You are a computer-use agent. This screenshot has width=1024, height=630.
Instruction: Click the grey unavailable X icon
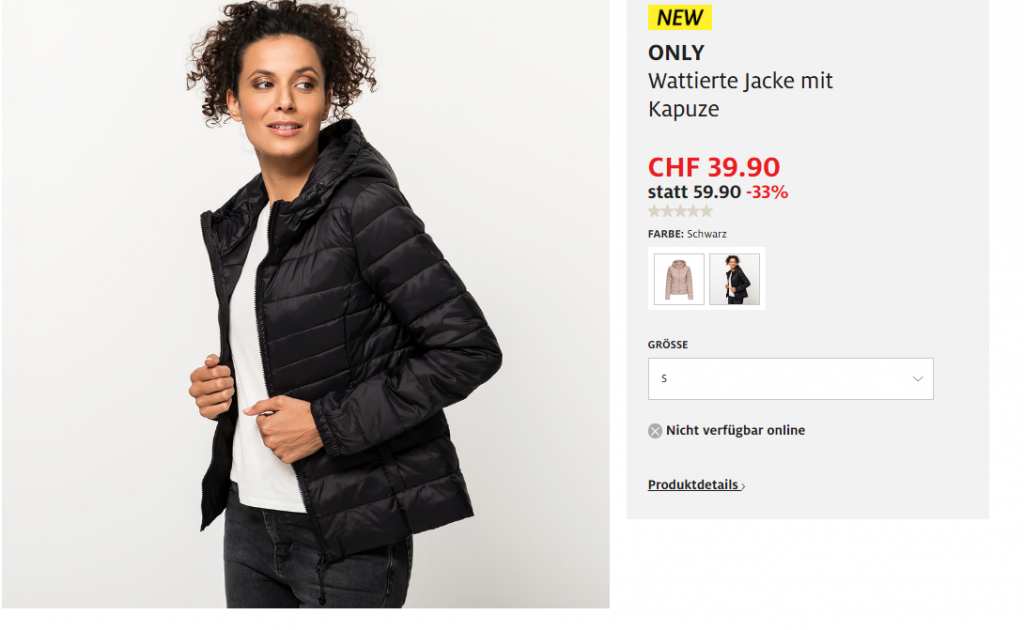pyautogui.click(x=654, y=431)
